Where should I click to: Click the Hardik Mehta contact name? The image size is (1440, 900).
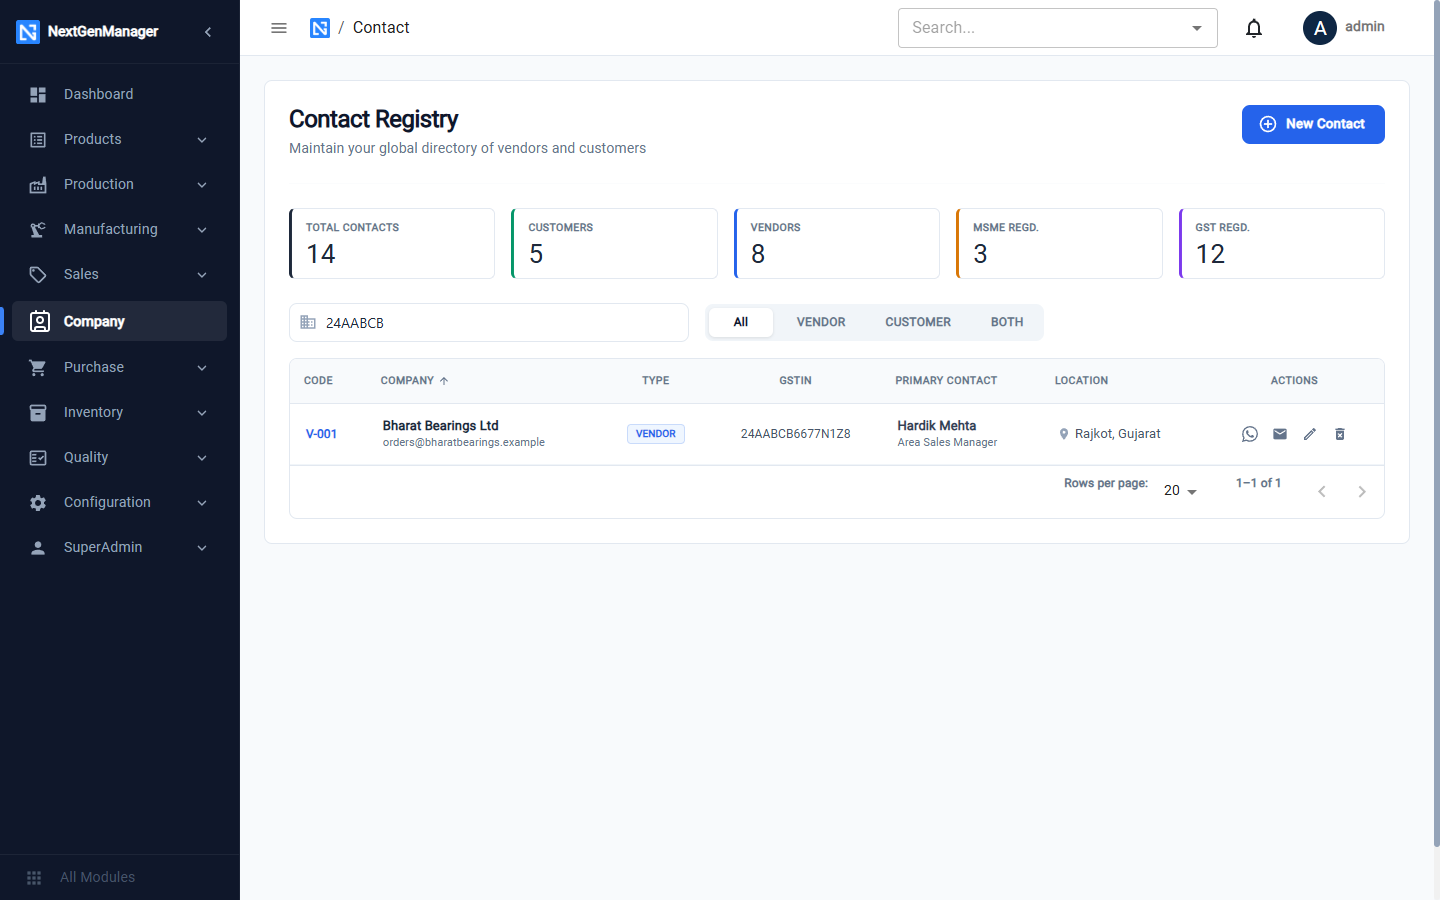[x=937, y=426]
